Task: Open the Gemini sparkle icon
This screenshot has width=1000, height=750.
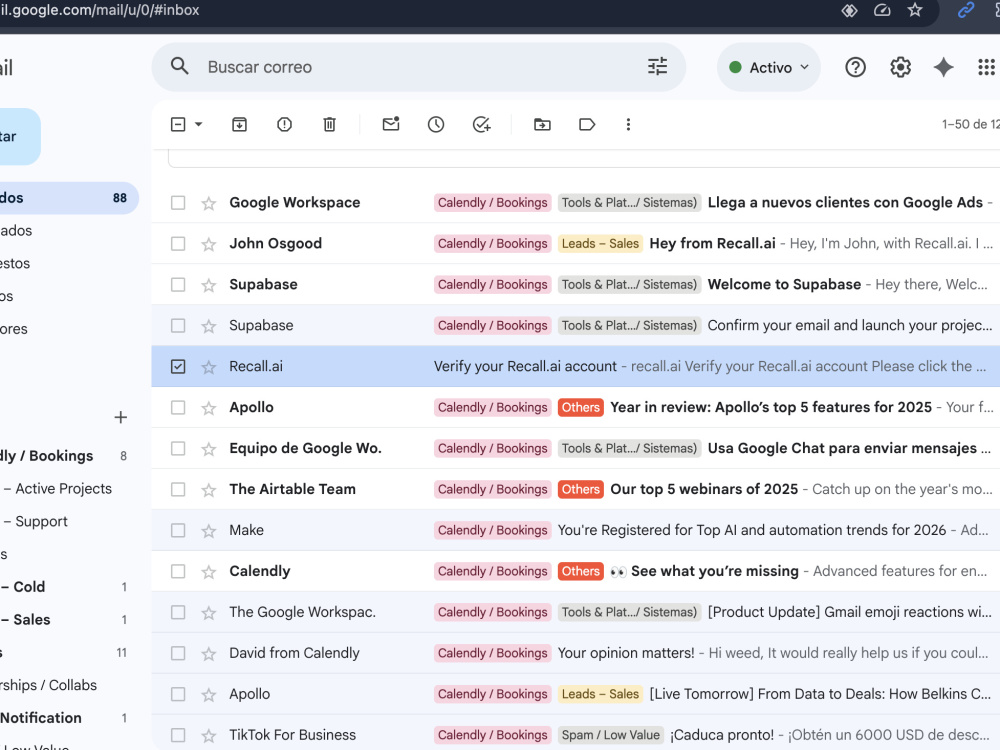Action: (x=943, y=67)
